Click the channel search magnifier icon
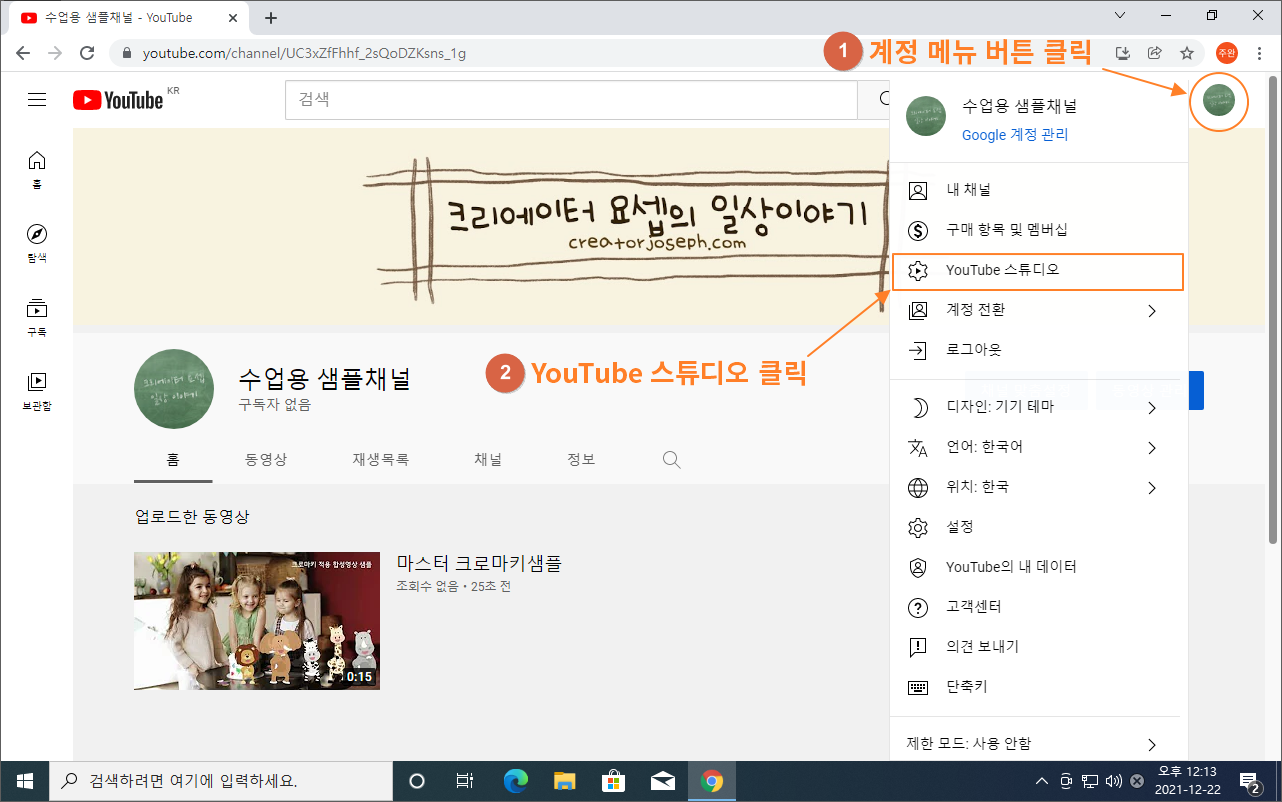This screenshot has height=802, width=1282. 672,460
